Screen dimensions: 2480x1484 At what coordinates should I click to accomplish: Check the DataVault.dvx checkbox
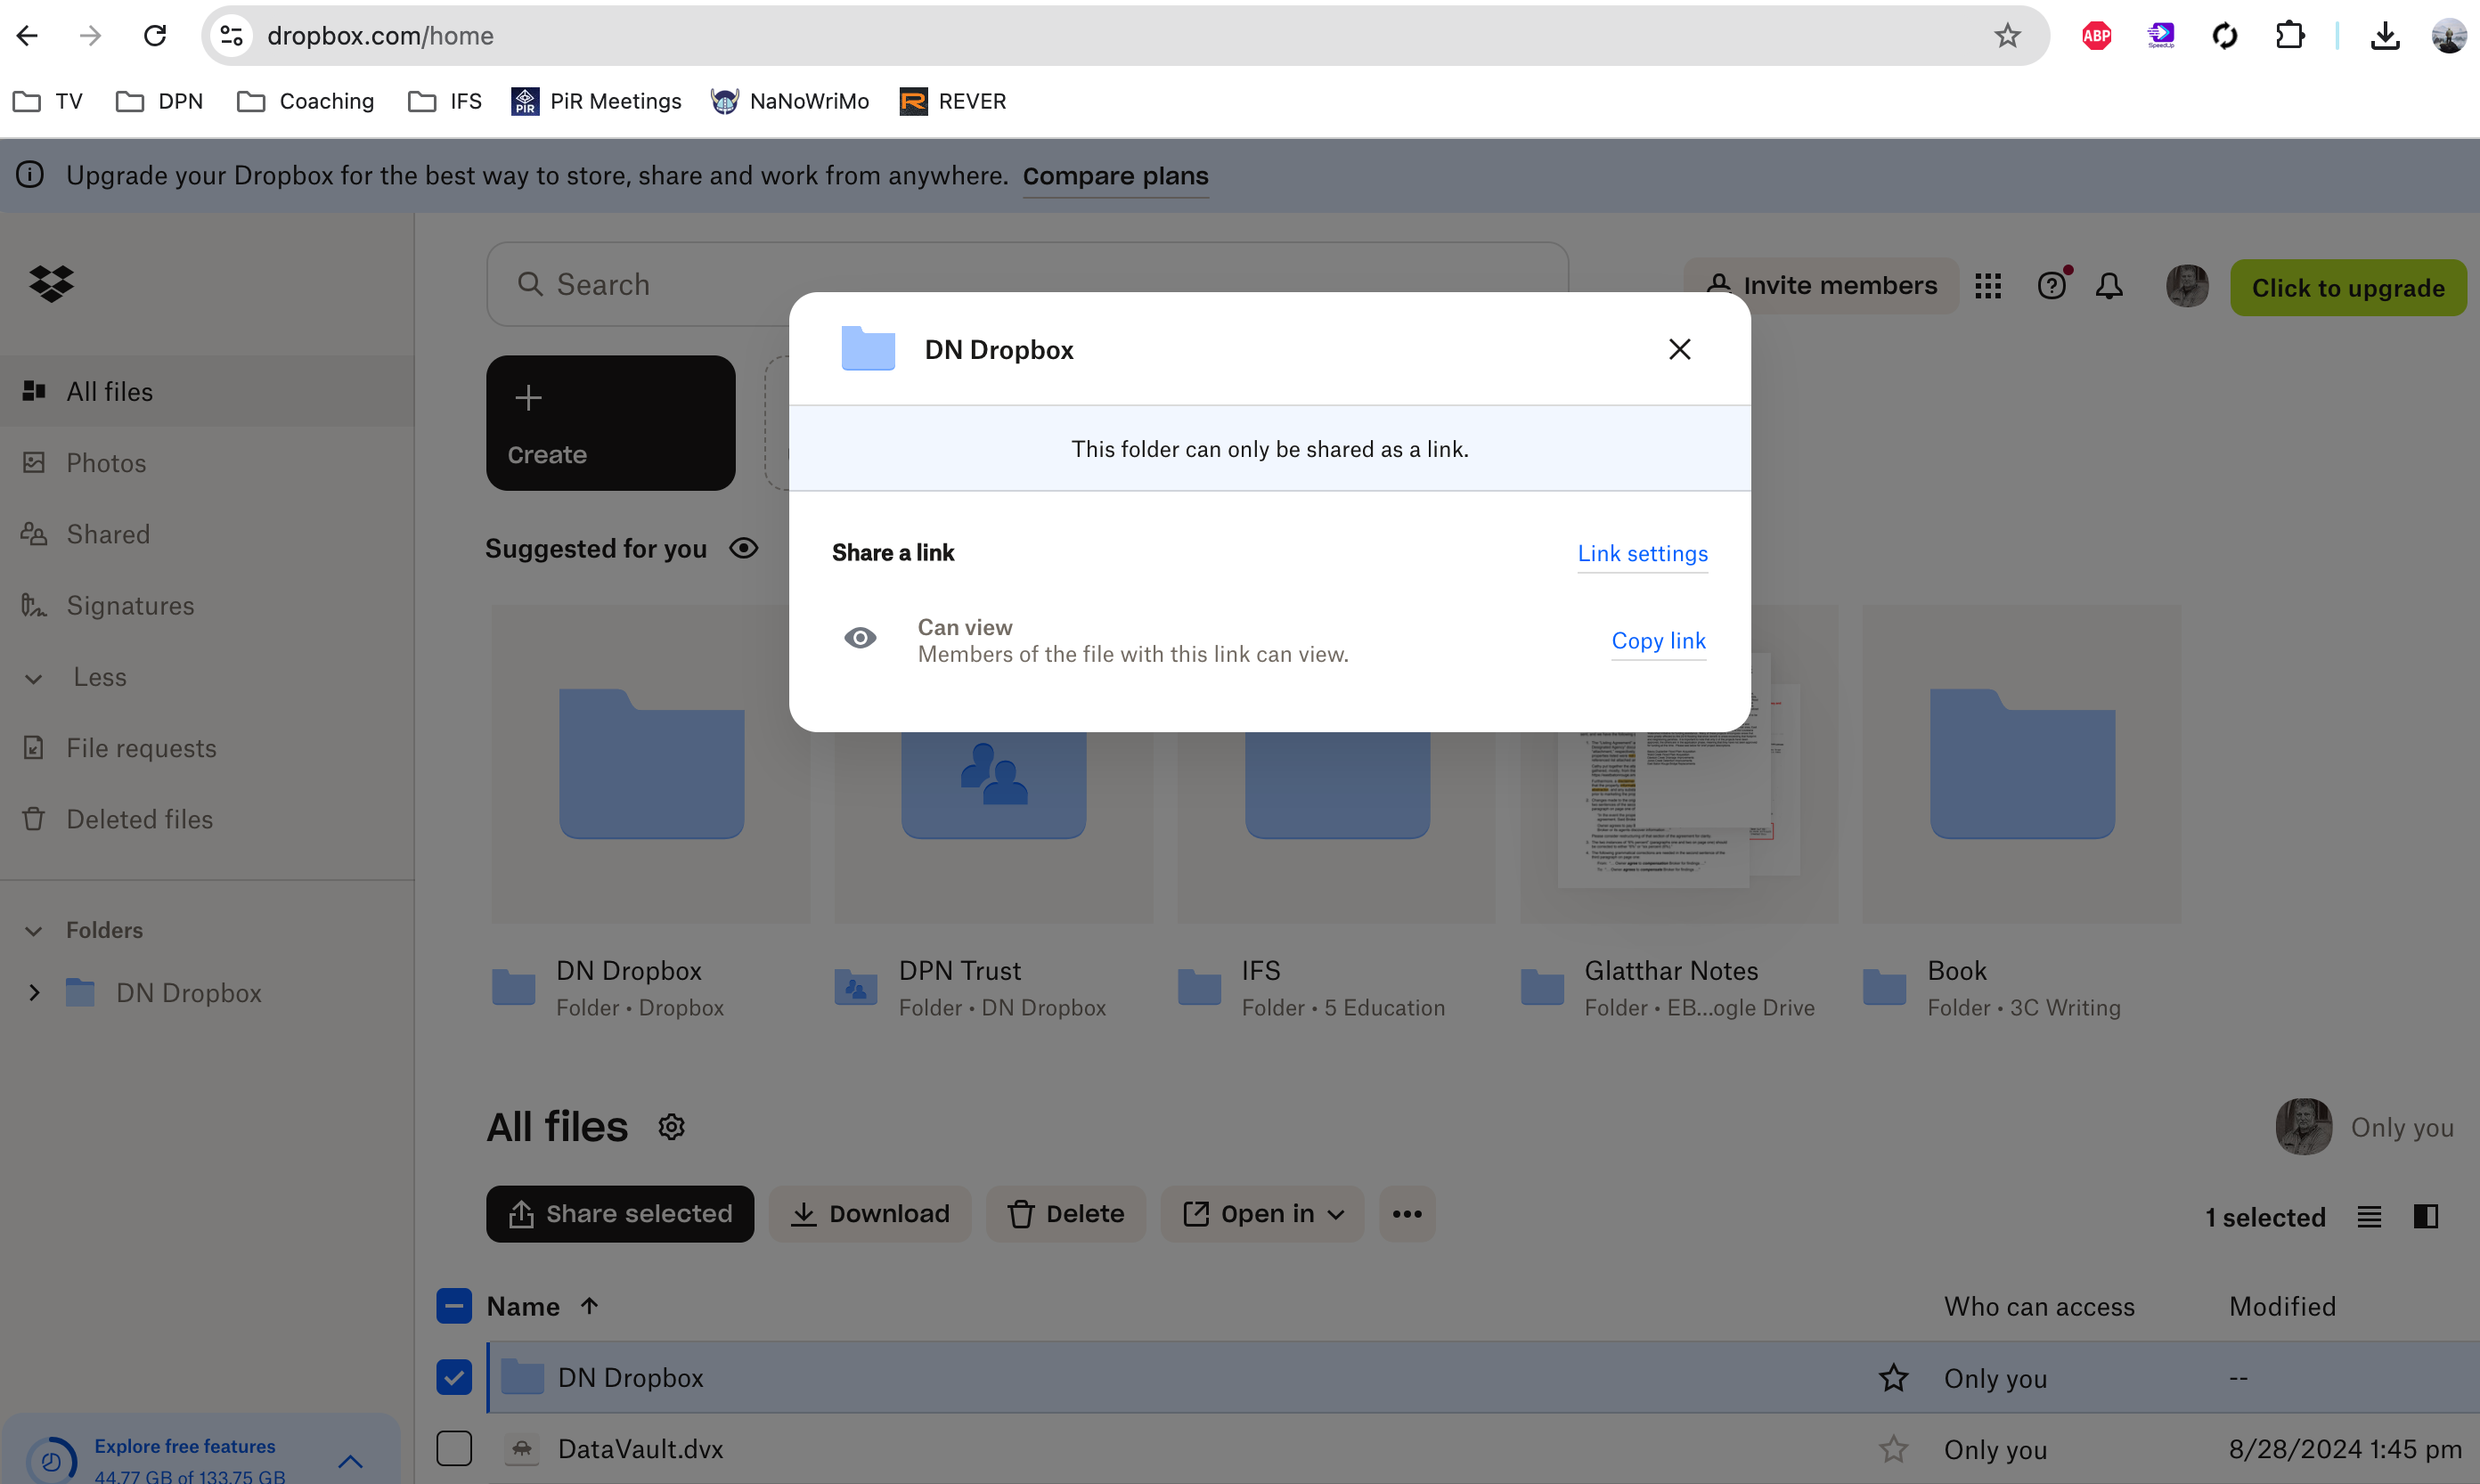pos(454,1449)
